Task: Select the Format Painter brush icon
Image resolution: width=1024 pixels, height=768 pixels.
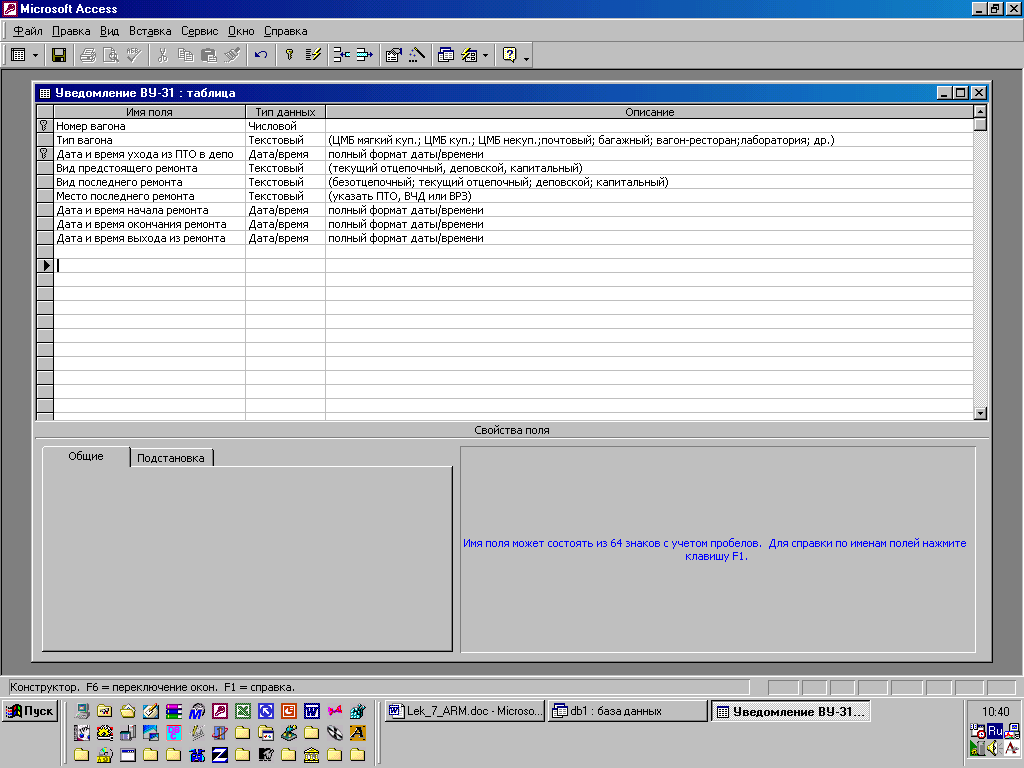Action: [x=232, y=56]
